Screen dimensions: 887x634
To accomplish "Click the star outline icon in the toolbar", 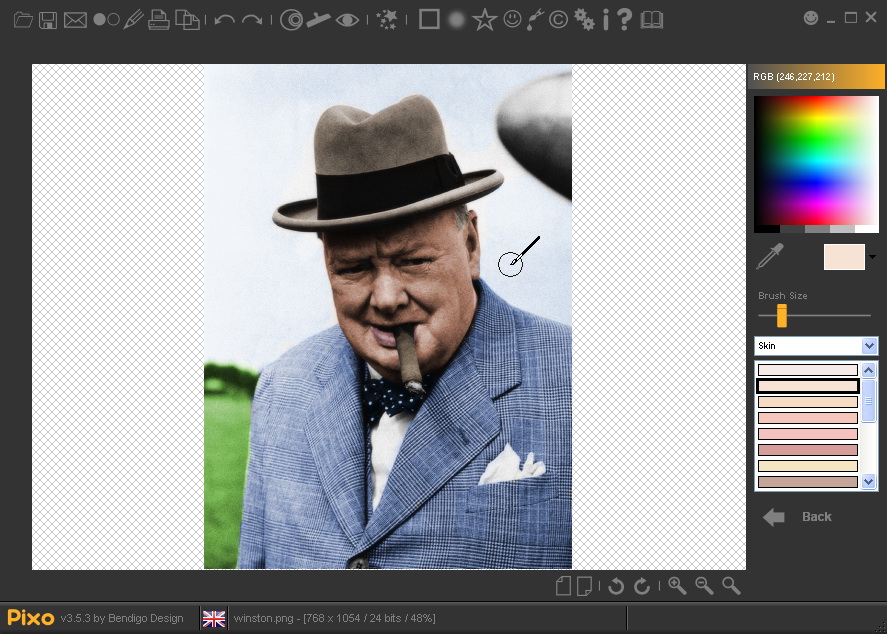I will tap(485, 20).
